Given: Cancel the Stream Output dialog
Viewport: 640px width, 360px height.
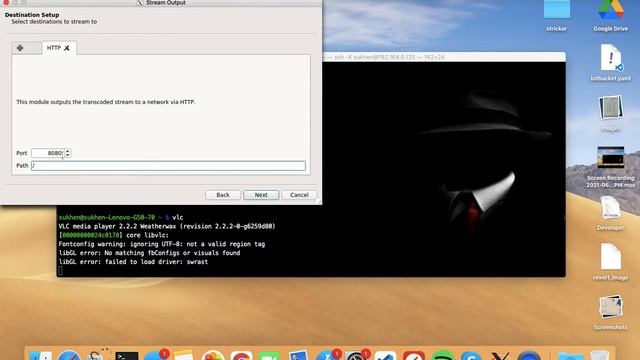Looking at the screenshot, I should 299,195.
